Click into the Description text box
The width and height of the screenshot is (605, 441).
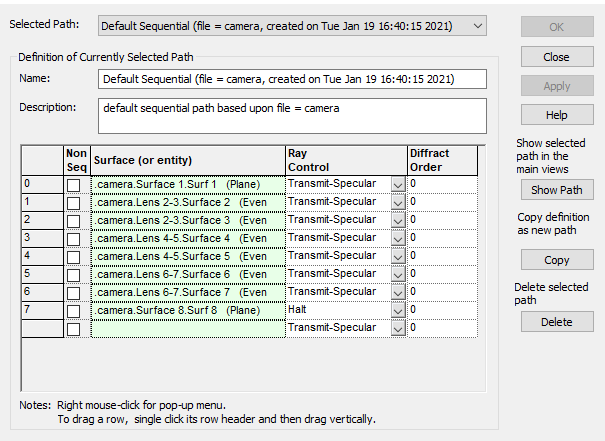(x=292, y=115)
